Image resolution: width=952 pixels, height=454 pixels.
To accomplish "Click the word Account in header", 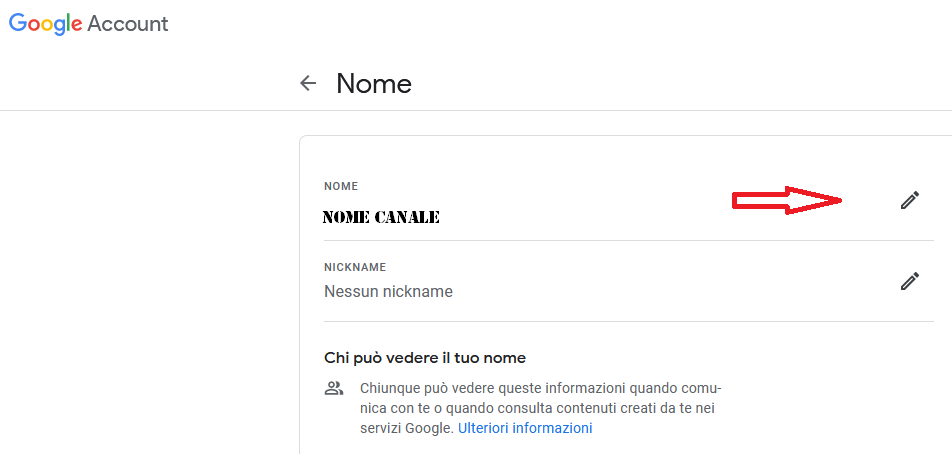I will (x=128, y=24).
